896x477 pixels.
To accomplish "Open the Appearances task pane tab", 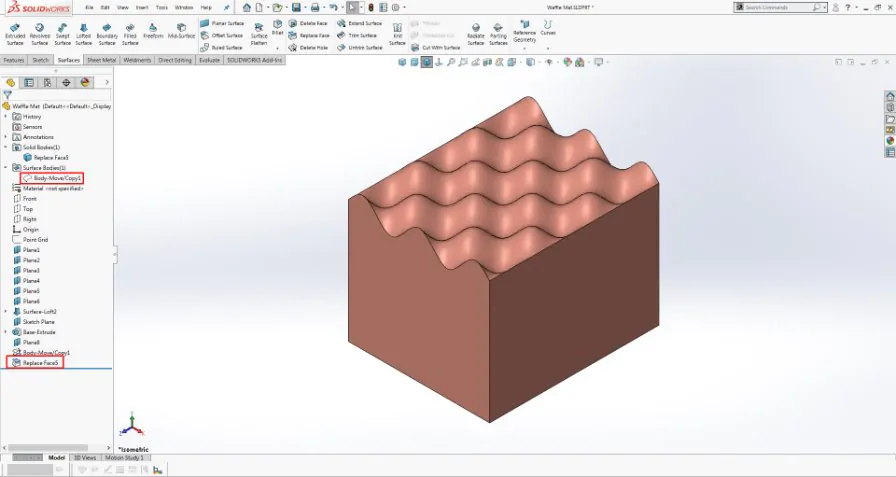I will [x=890, y=141].
